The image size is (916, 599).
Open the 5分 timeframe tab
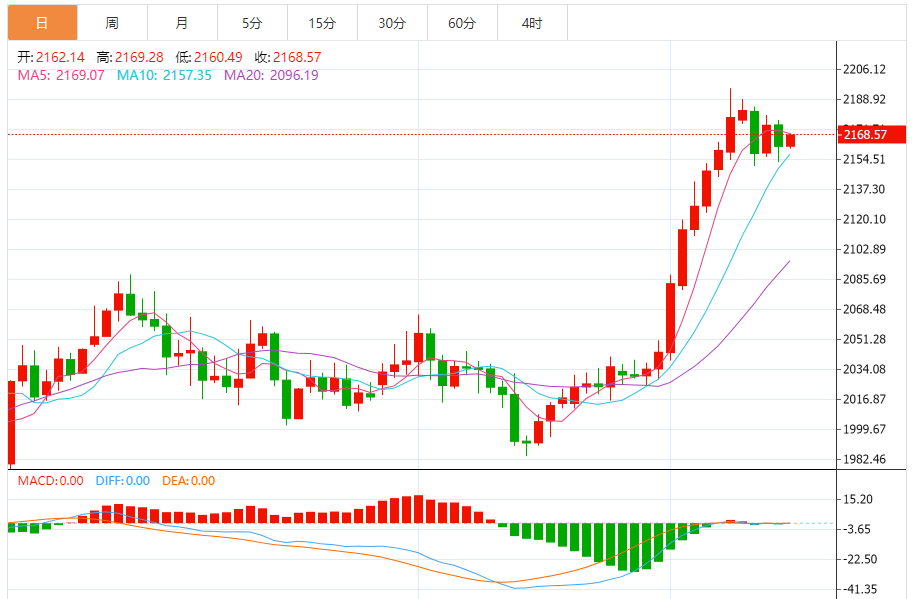tap(252, 23)
